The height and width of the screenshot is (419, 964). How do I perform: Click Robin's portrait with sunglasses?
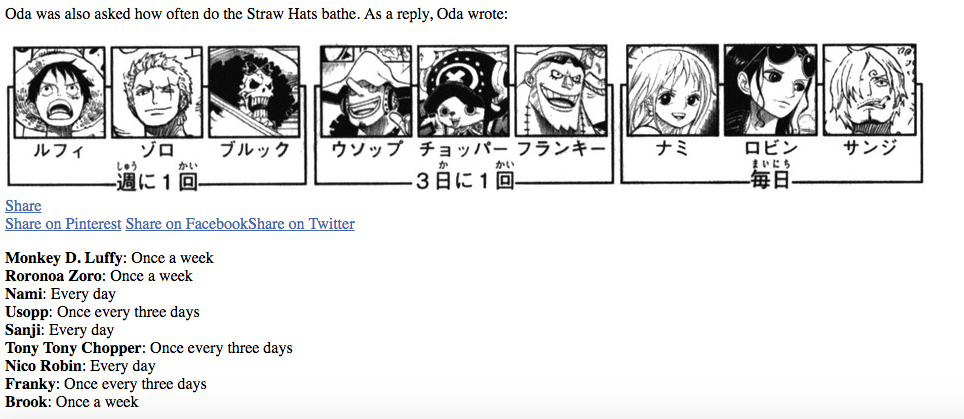pos(770,90)
